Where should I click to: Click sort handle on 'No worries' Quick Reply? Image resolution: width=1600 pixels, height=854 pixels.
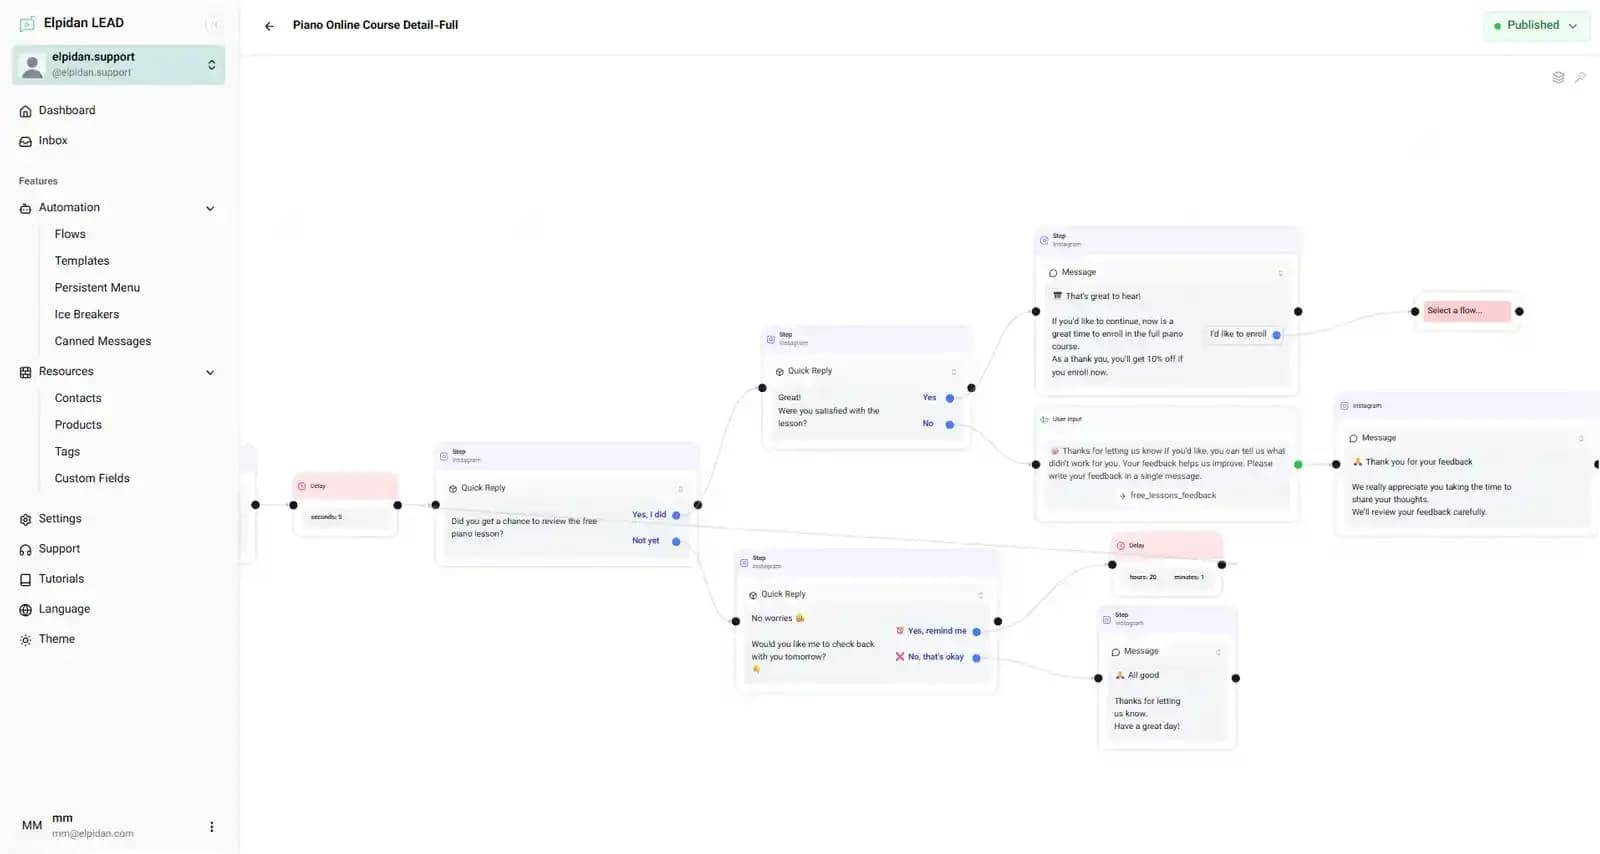coord(980,595)
